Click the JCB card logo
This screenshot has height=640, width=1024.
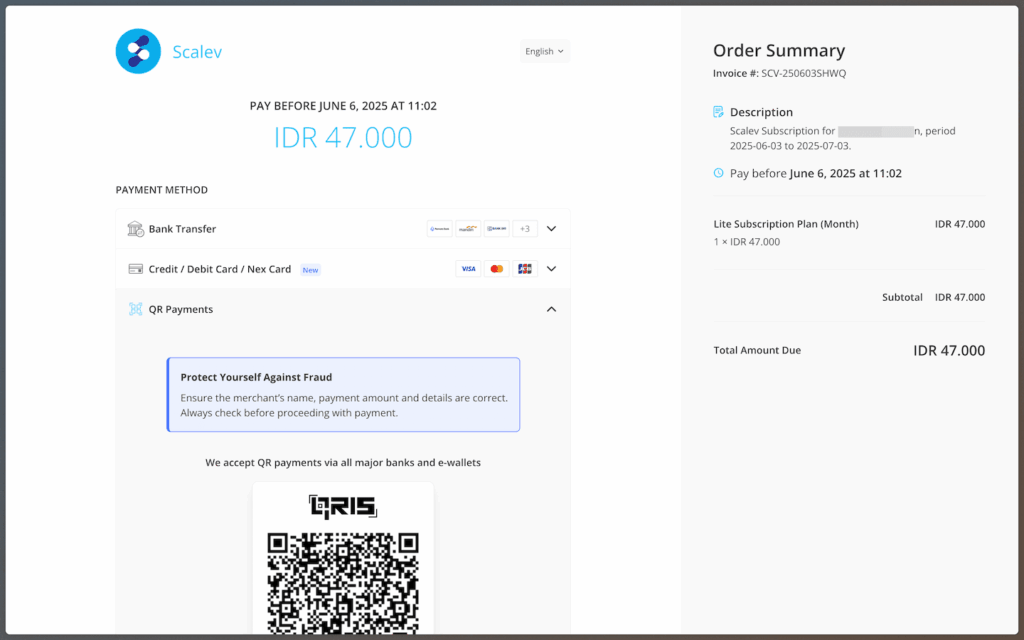[x=525, y=269]
